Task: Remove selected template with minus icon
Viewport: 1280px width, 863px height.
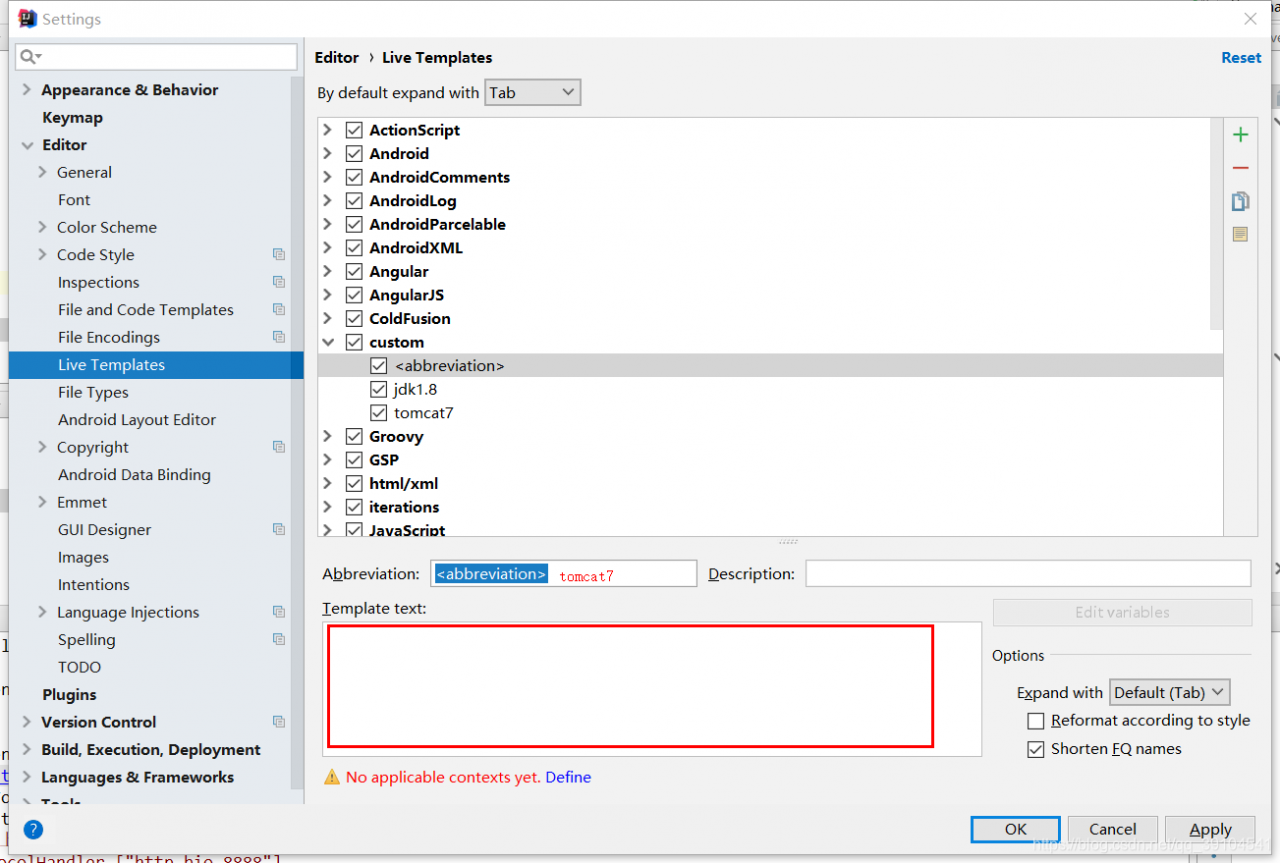Action: [x=1240, y=169]
